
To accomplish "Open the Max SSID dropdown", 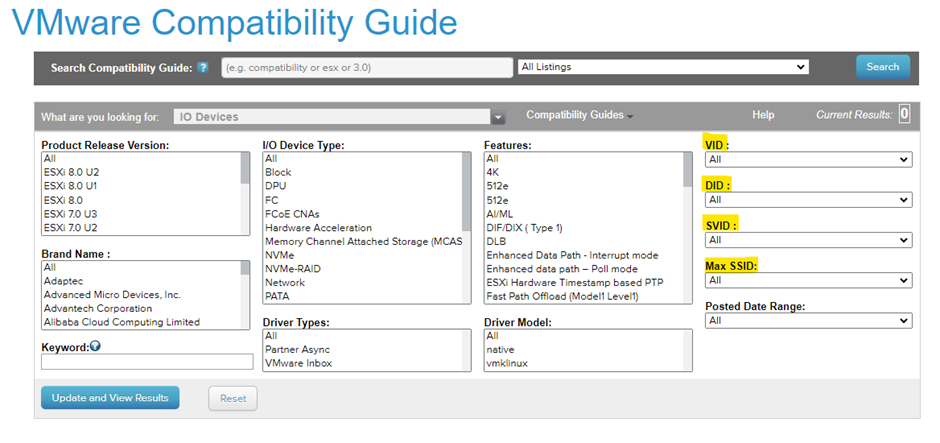I will point(808,281).
